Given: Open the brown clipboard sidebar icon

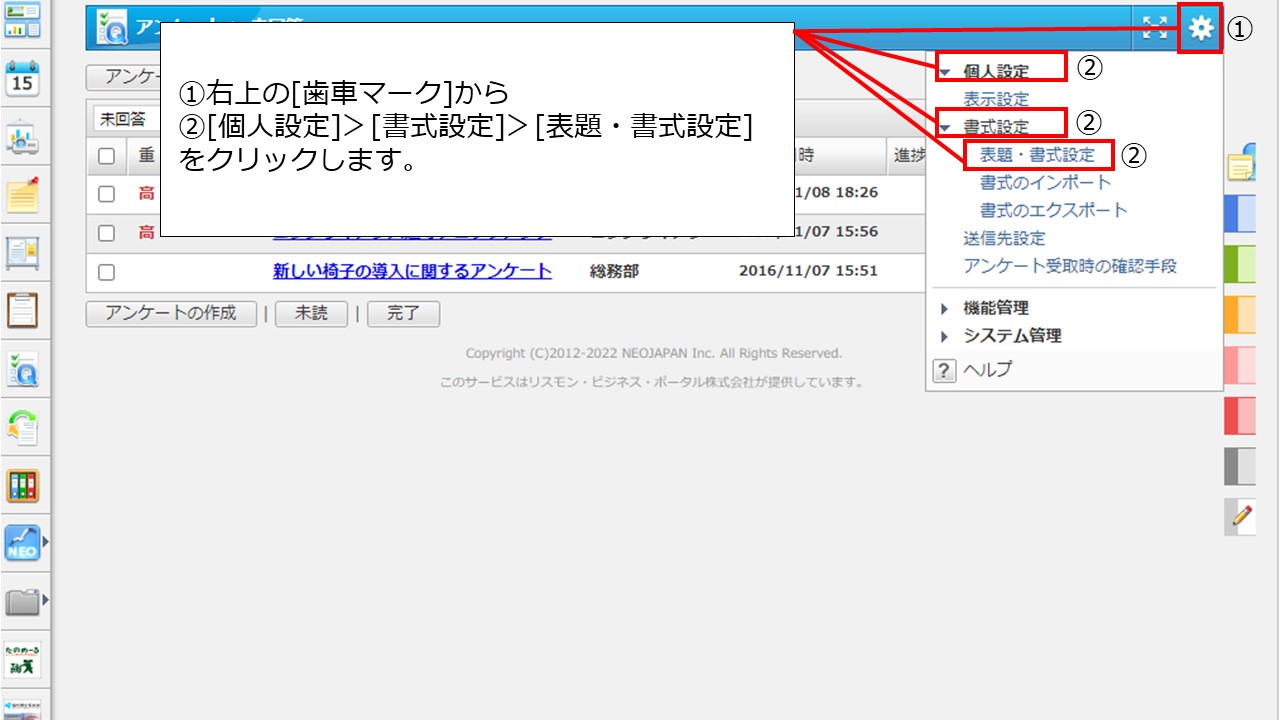Looking at the screenshot, I should coord(23,310).
